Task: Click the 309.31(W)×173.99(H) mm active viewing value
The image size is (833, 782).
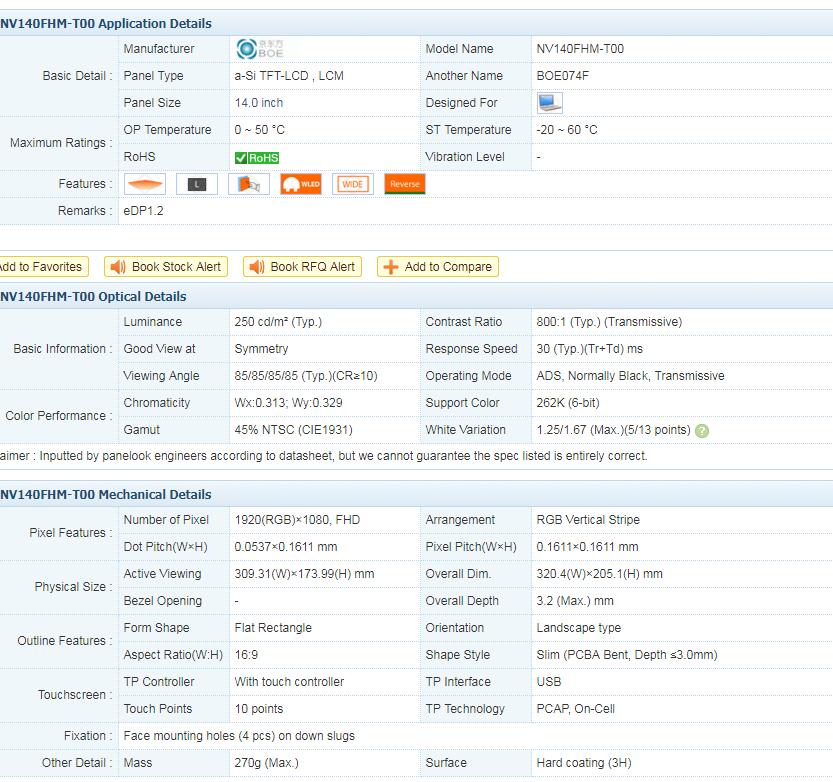Action: point(304,574)
